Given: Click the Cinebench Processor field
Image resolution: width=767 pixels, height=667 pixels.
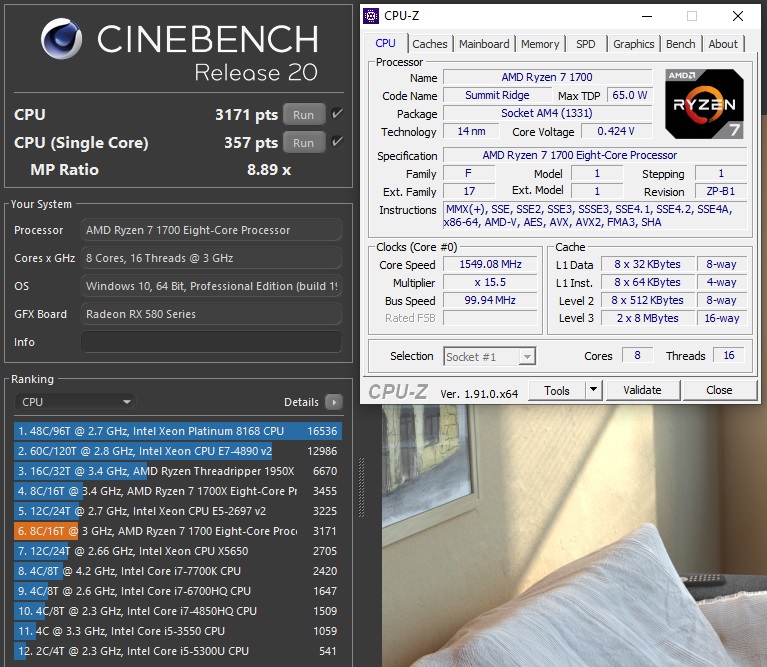Looking at the screenshot, I should [x=211, y=230].
